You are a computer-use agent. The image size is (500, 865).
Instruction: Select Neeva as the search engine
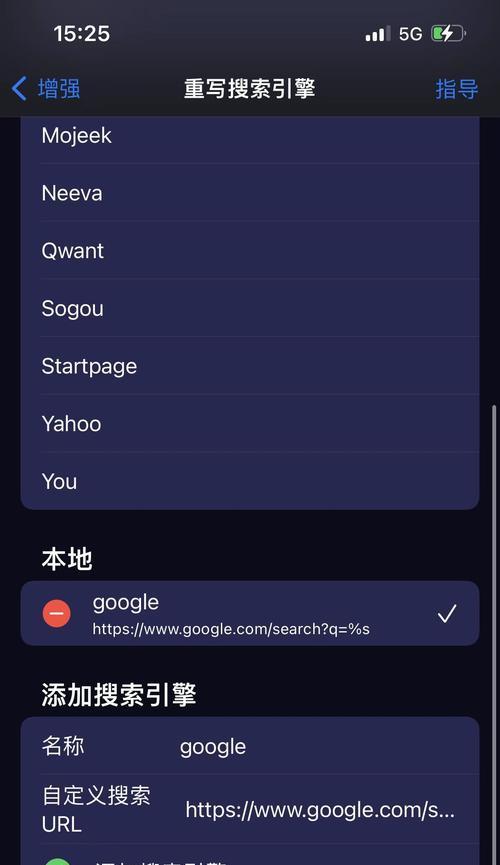pyautogui.click(x=250, y=193)
